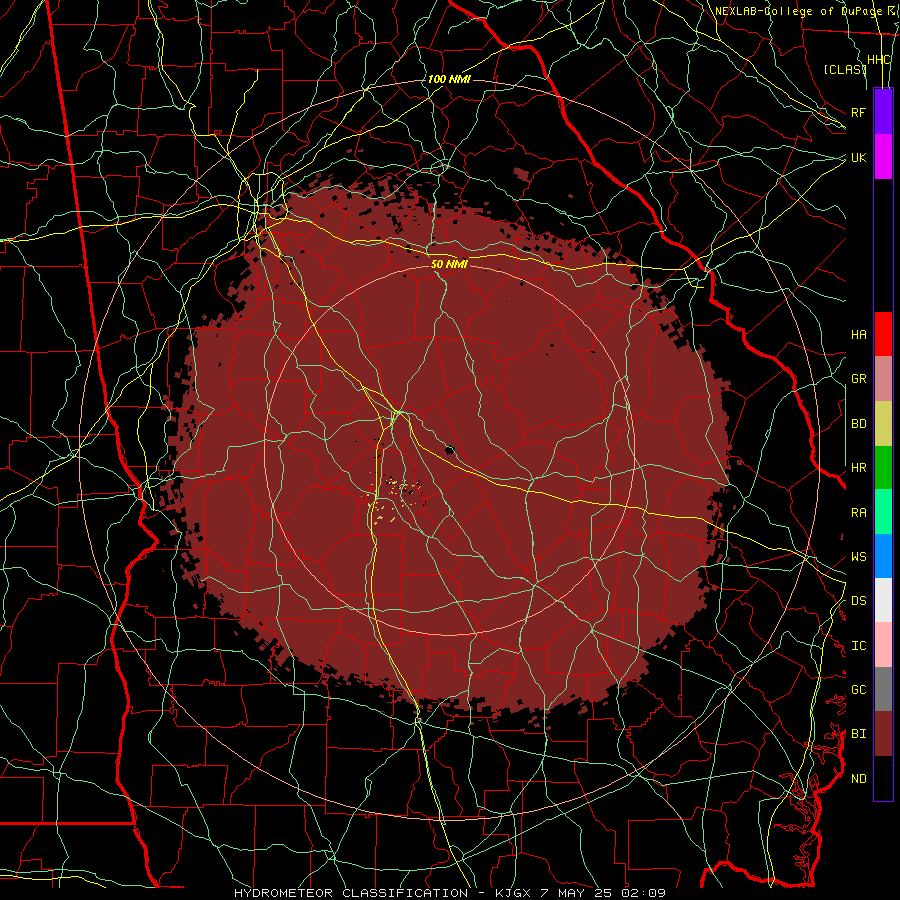Click the DS legend label
The width and height of the screenshot is (900, 900).
click(x=859, y=601)
